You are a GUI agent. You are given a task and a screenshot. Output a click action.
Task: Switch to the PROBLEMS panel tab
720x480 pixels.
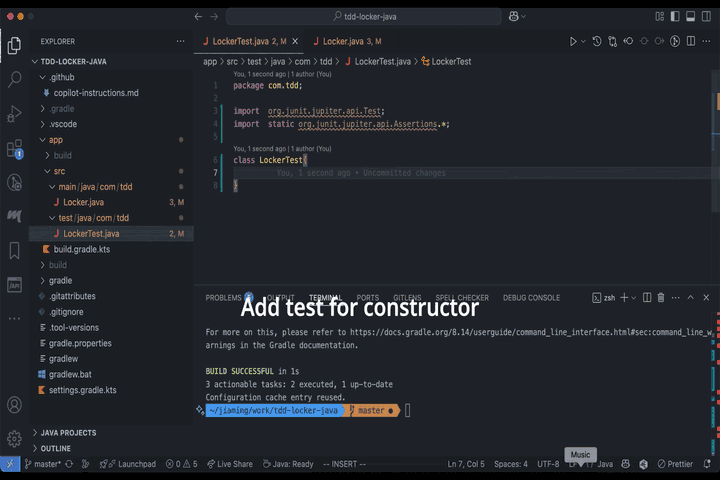pyautogui.click(x=223, y=298)
